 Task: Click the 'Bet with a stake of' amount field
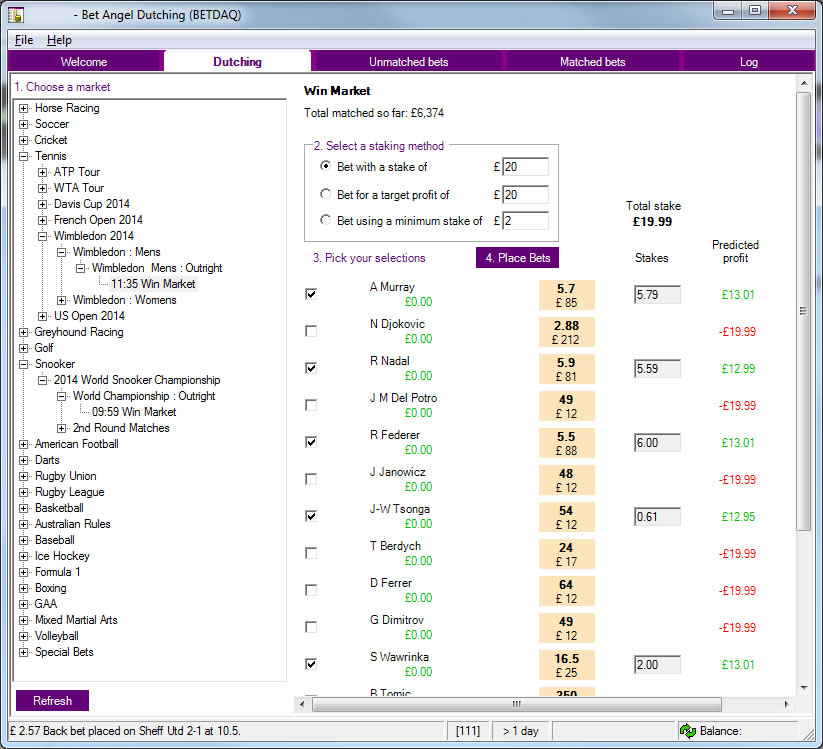[x=525, y=167]
